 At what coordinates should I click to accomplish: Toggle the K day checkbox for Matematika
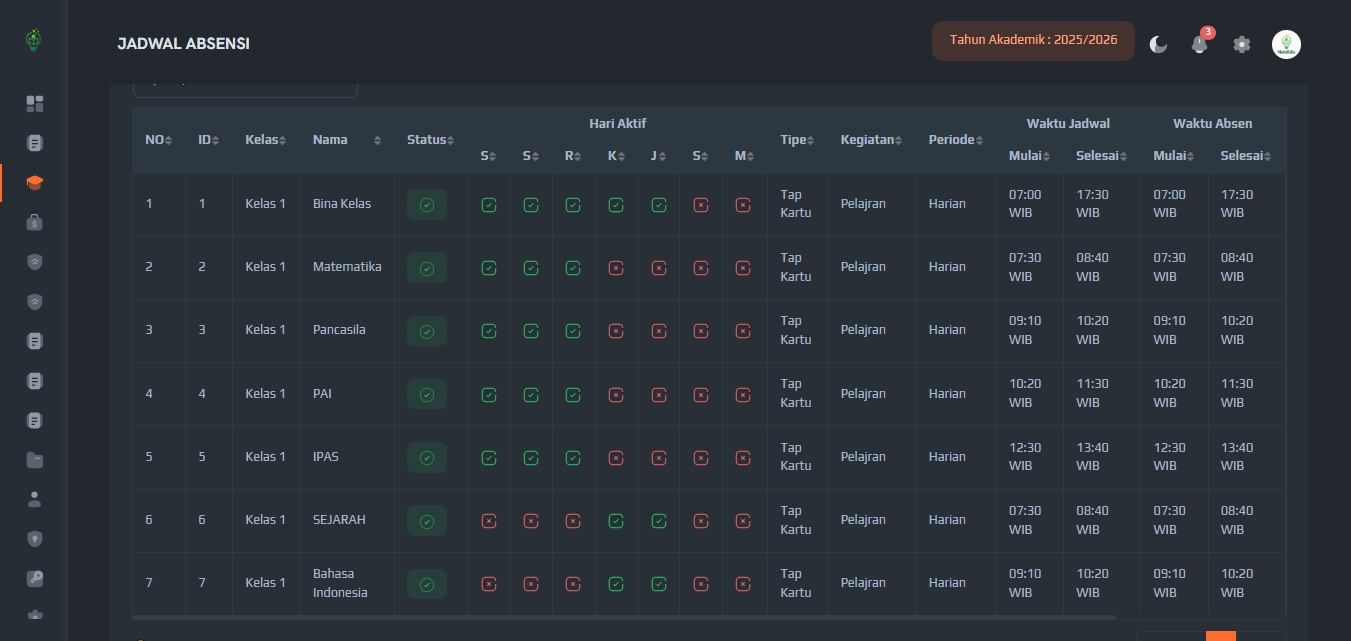coord(616,268)
